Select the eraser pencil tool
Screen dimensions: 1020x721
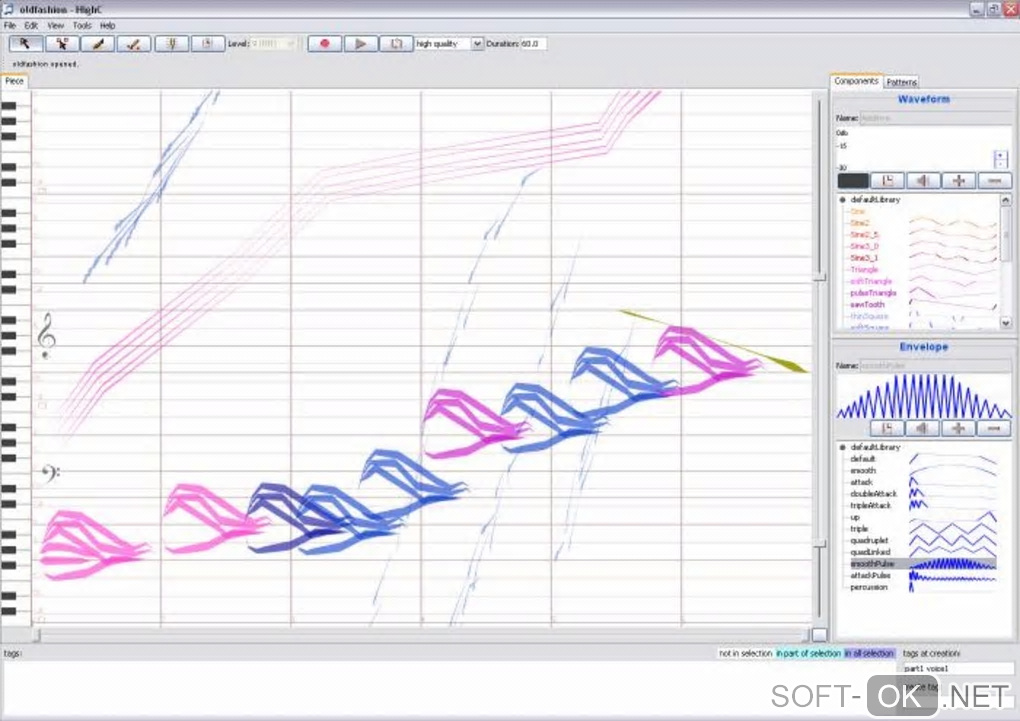[x=134, y=44]
